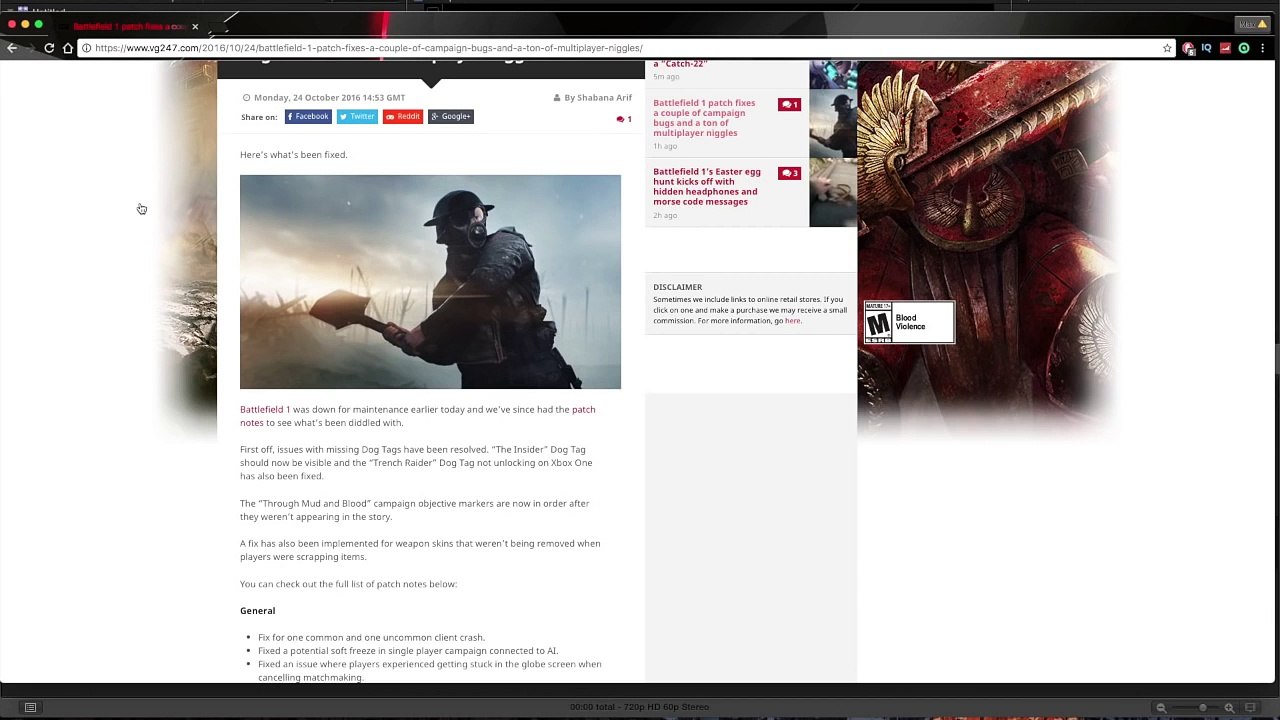Close the Battlefield 1 patch browser tab
This screenshot has width=1280, height=720.
click(195, 27)
